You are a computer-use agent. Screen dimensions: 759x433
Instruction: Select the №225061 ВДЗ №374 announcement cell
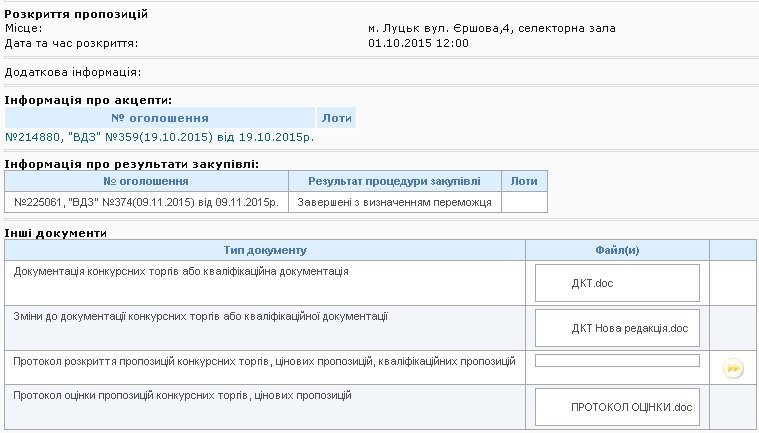tap(146, 202)
